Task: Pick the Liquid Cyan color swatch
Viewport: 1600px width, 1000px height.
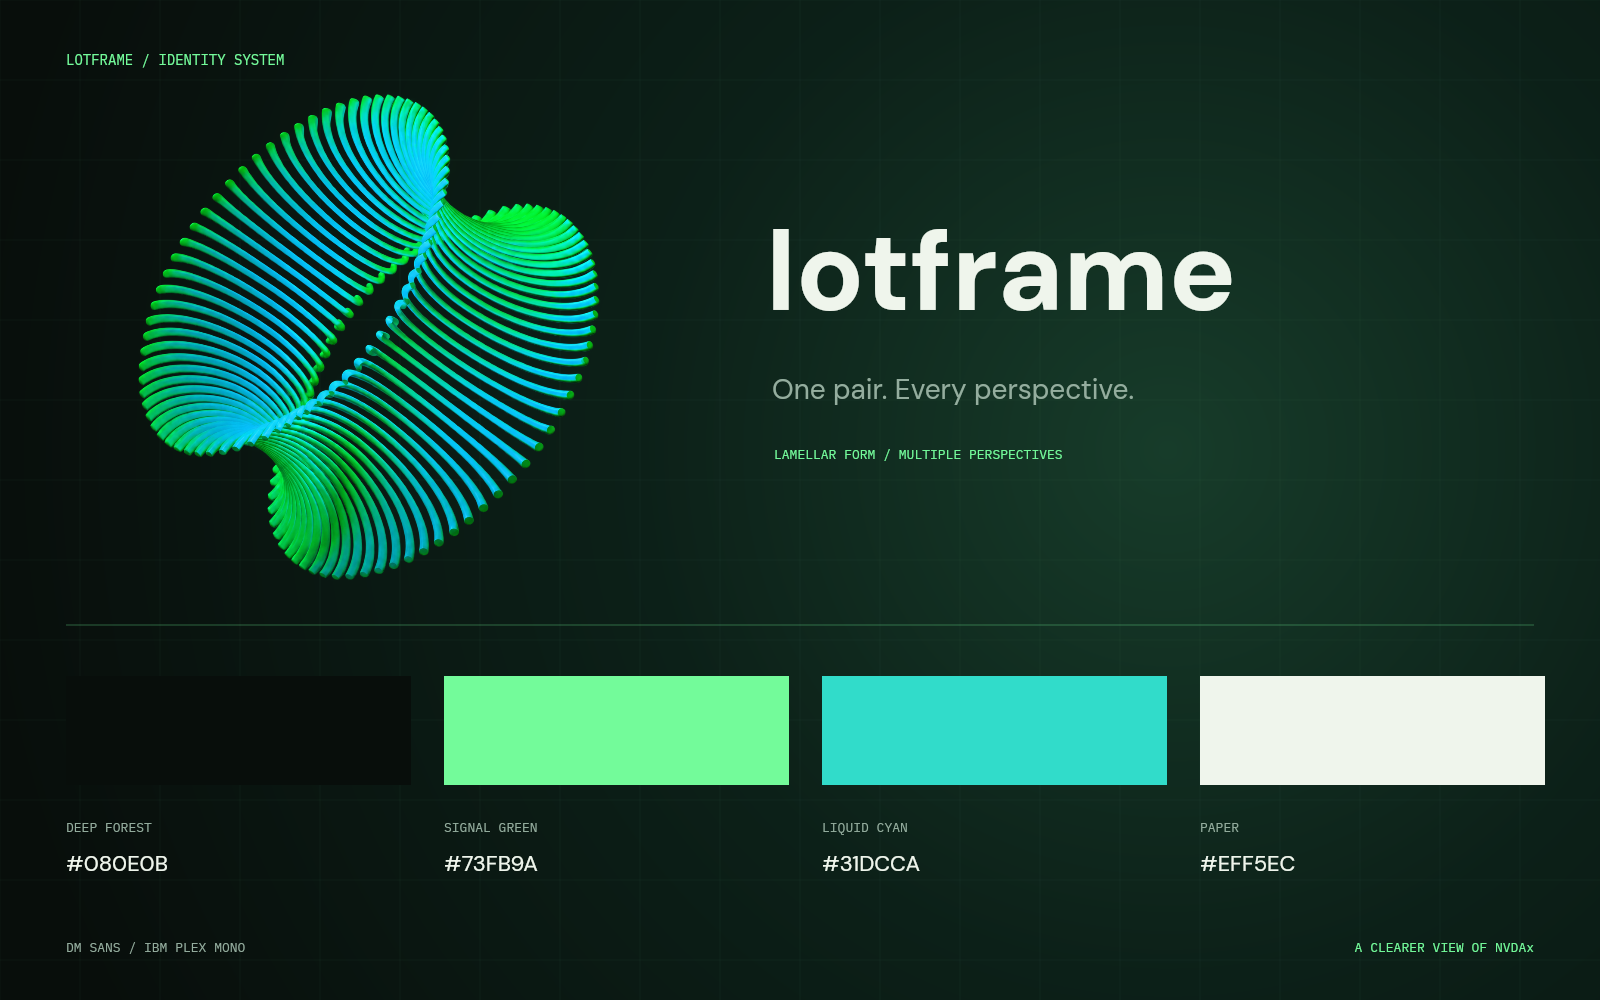Action: 994,730
